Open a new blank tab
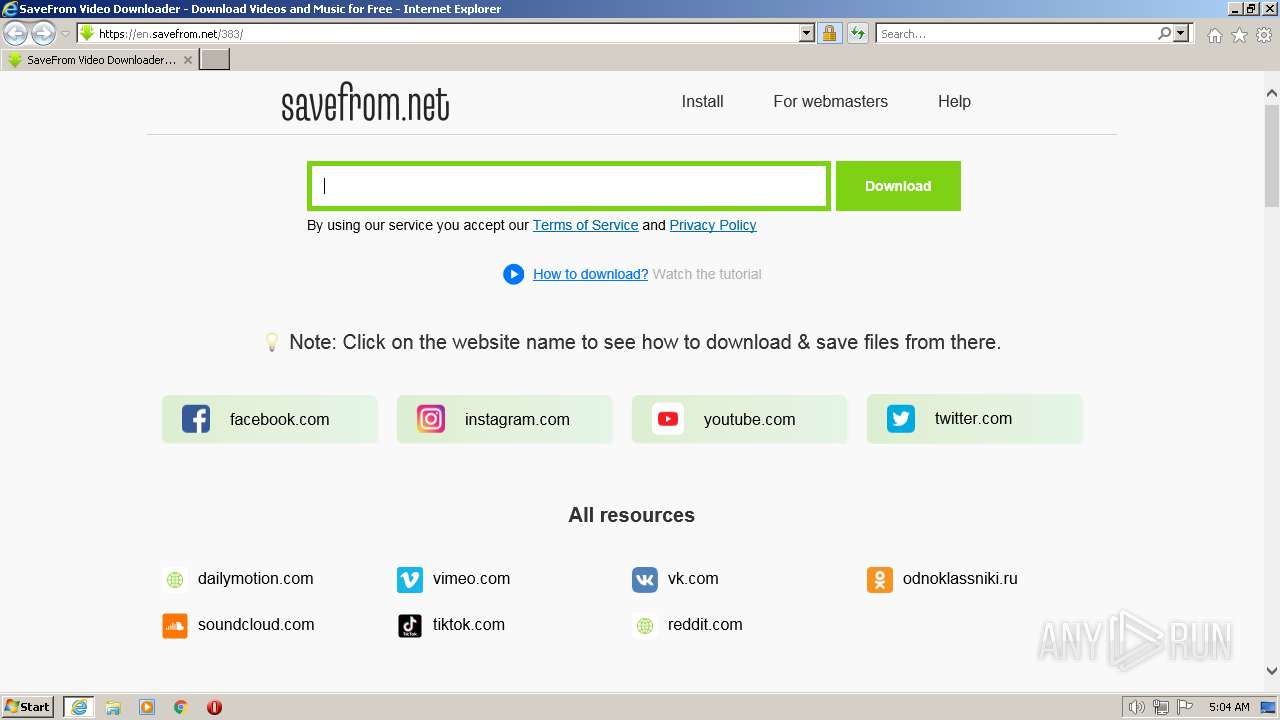The image size is (1280, 720). 215,60
